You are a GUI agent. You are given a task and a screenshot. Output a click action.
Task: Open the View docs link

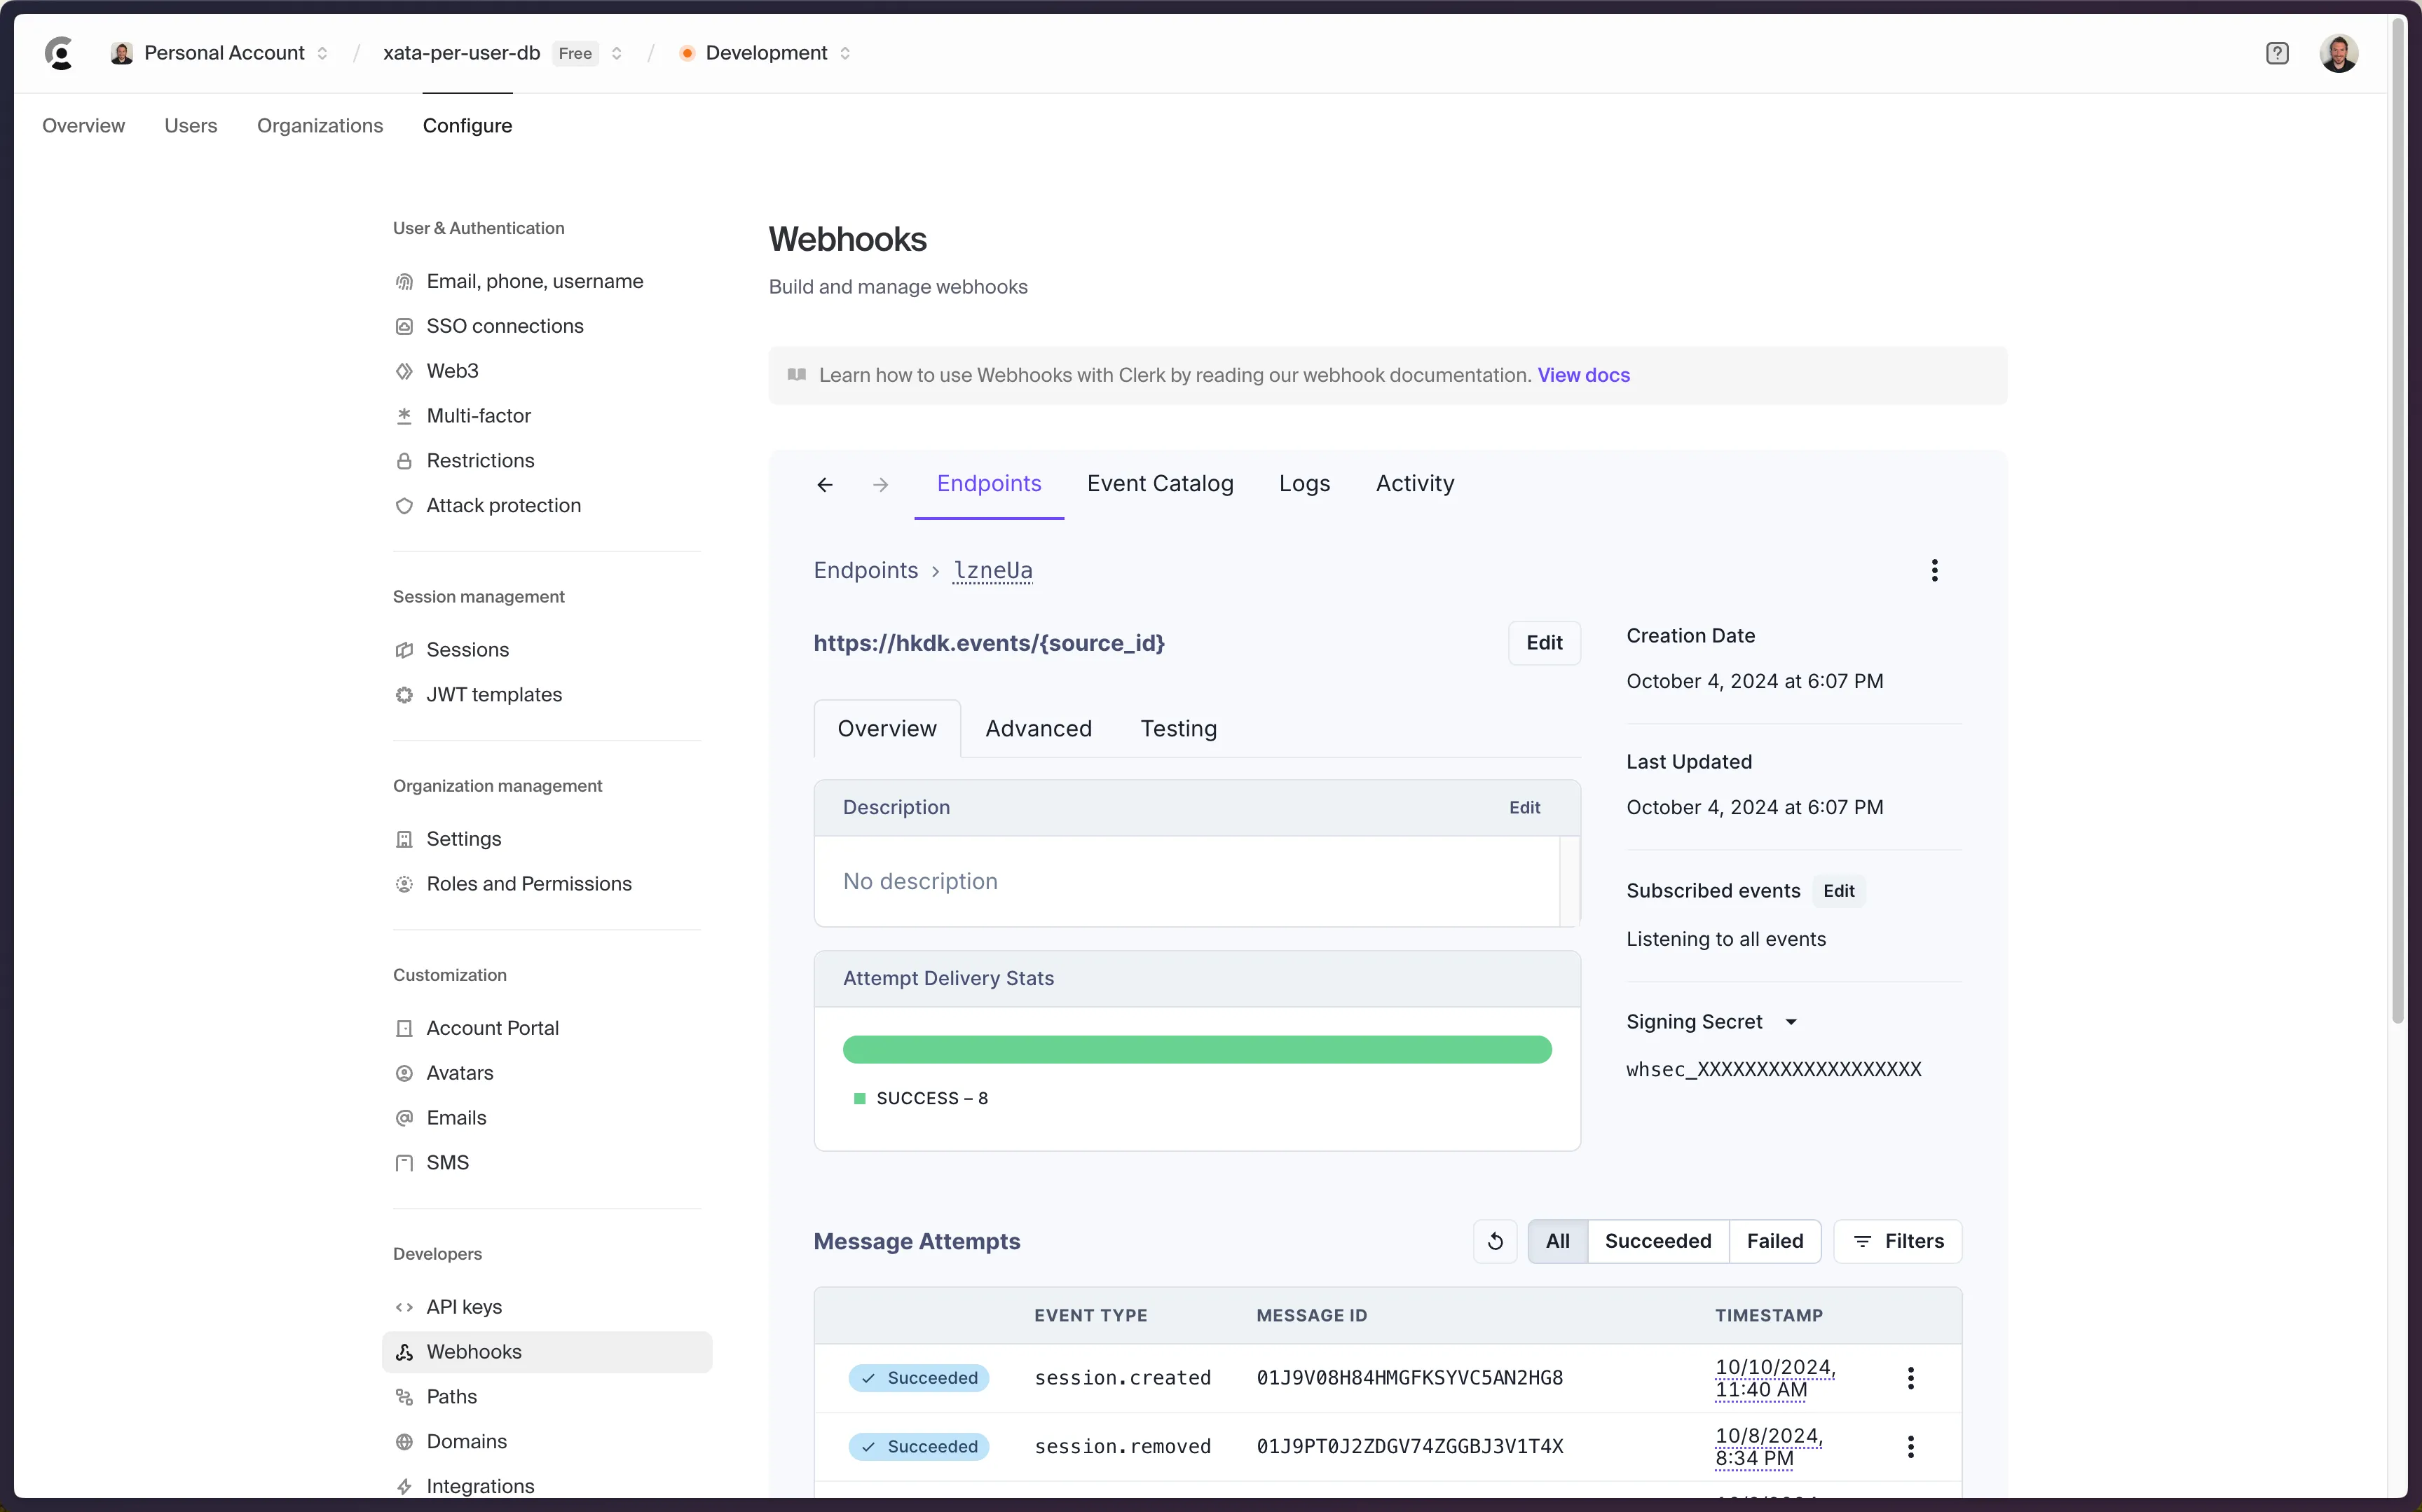coord(1583,375)
